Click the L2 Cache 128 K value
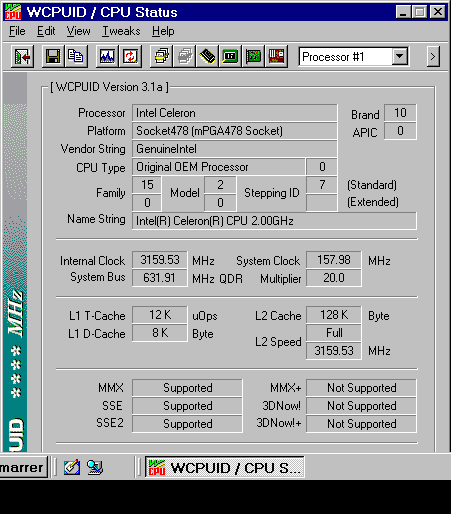 pyautogui.click(x=334, y=315)
